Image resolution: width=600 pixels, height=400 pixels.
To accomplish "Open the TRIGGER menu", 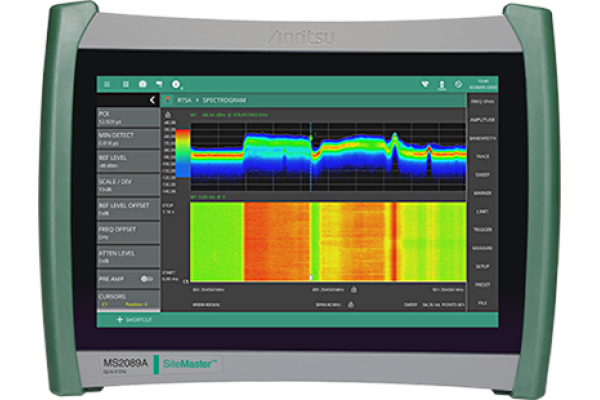I will click(x=483, y=230).
